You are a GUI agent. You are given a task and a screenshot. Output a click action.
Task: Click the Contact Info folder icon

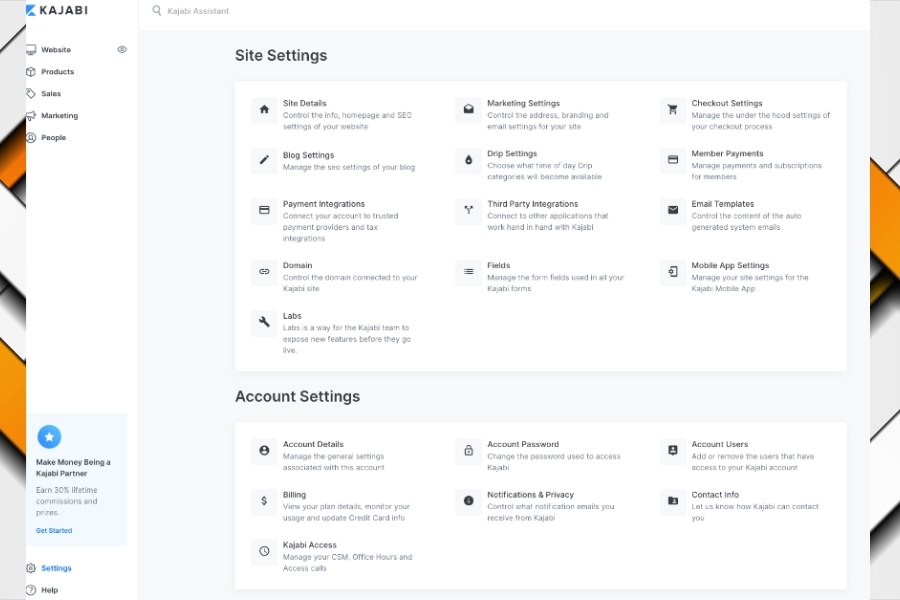[x=673, y=501]
